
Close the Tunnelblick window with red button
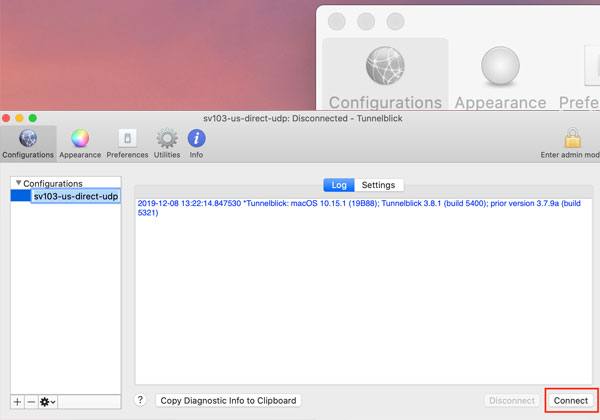click(6, 118)
